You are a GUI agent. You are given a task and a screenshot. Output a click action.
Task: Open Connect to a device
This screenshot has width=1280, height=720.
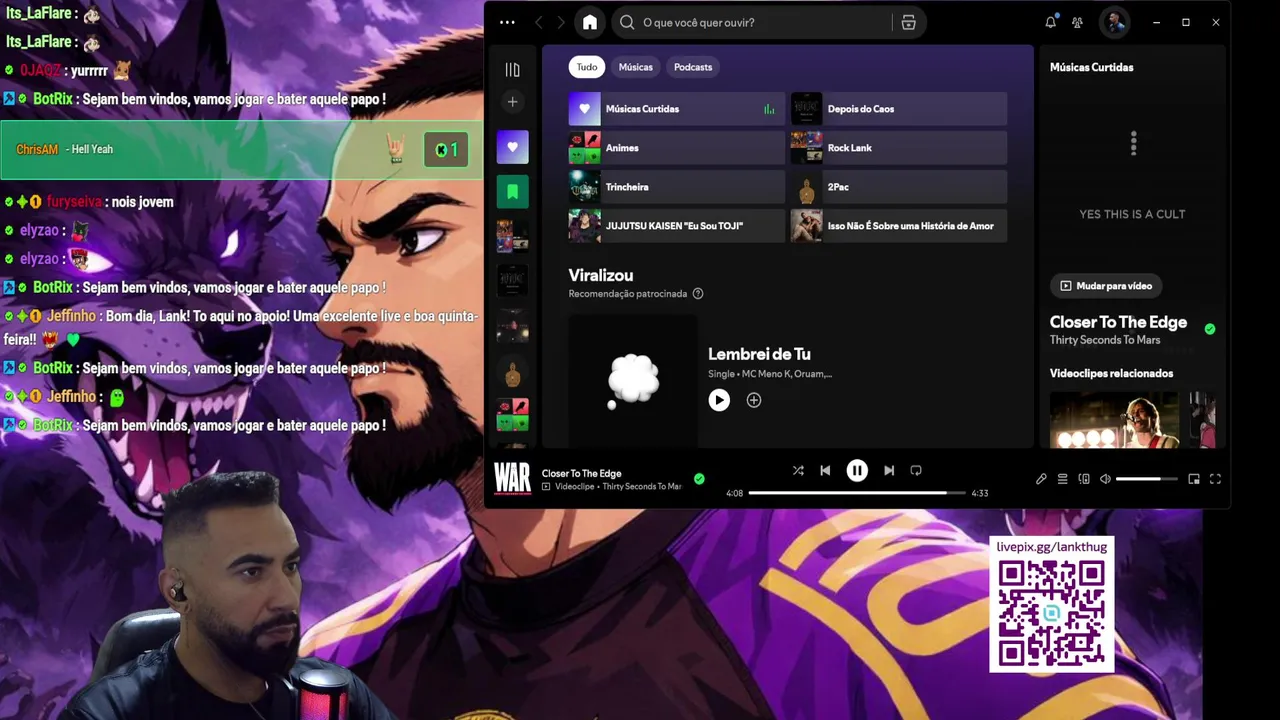[1084, 479]
